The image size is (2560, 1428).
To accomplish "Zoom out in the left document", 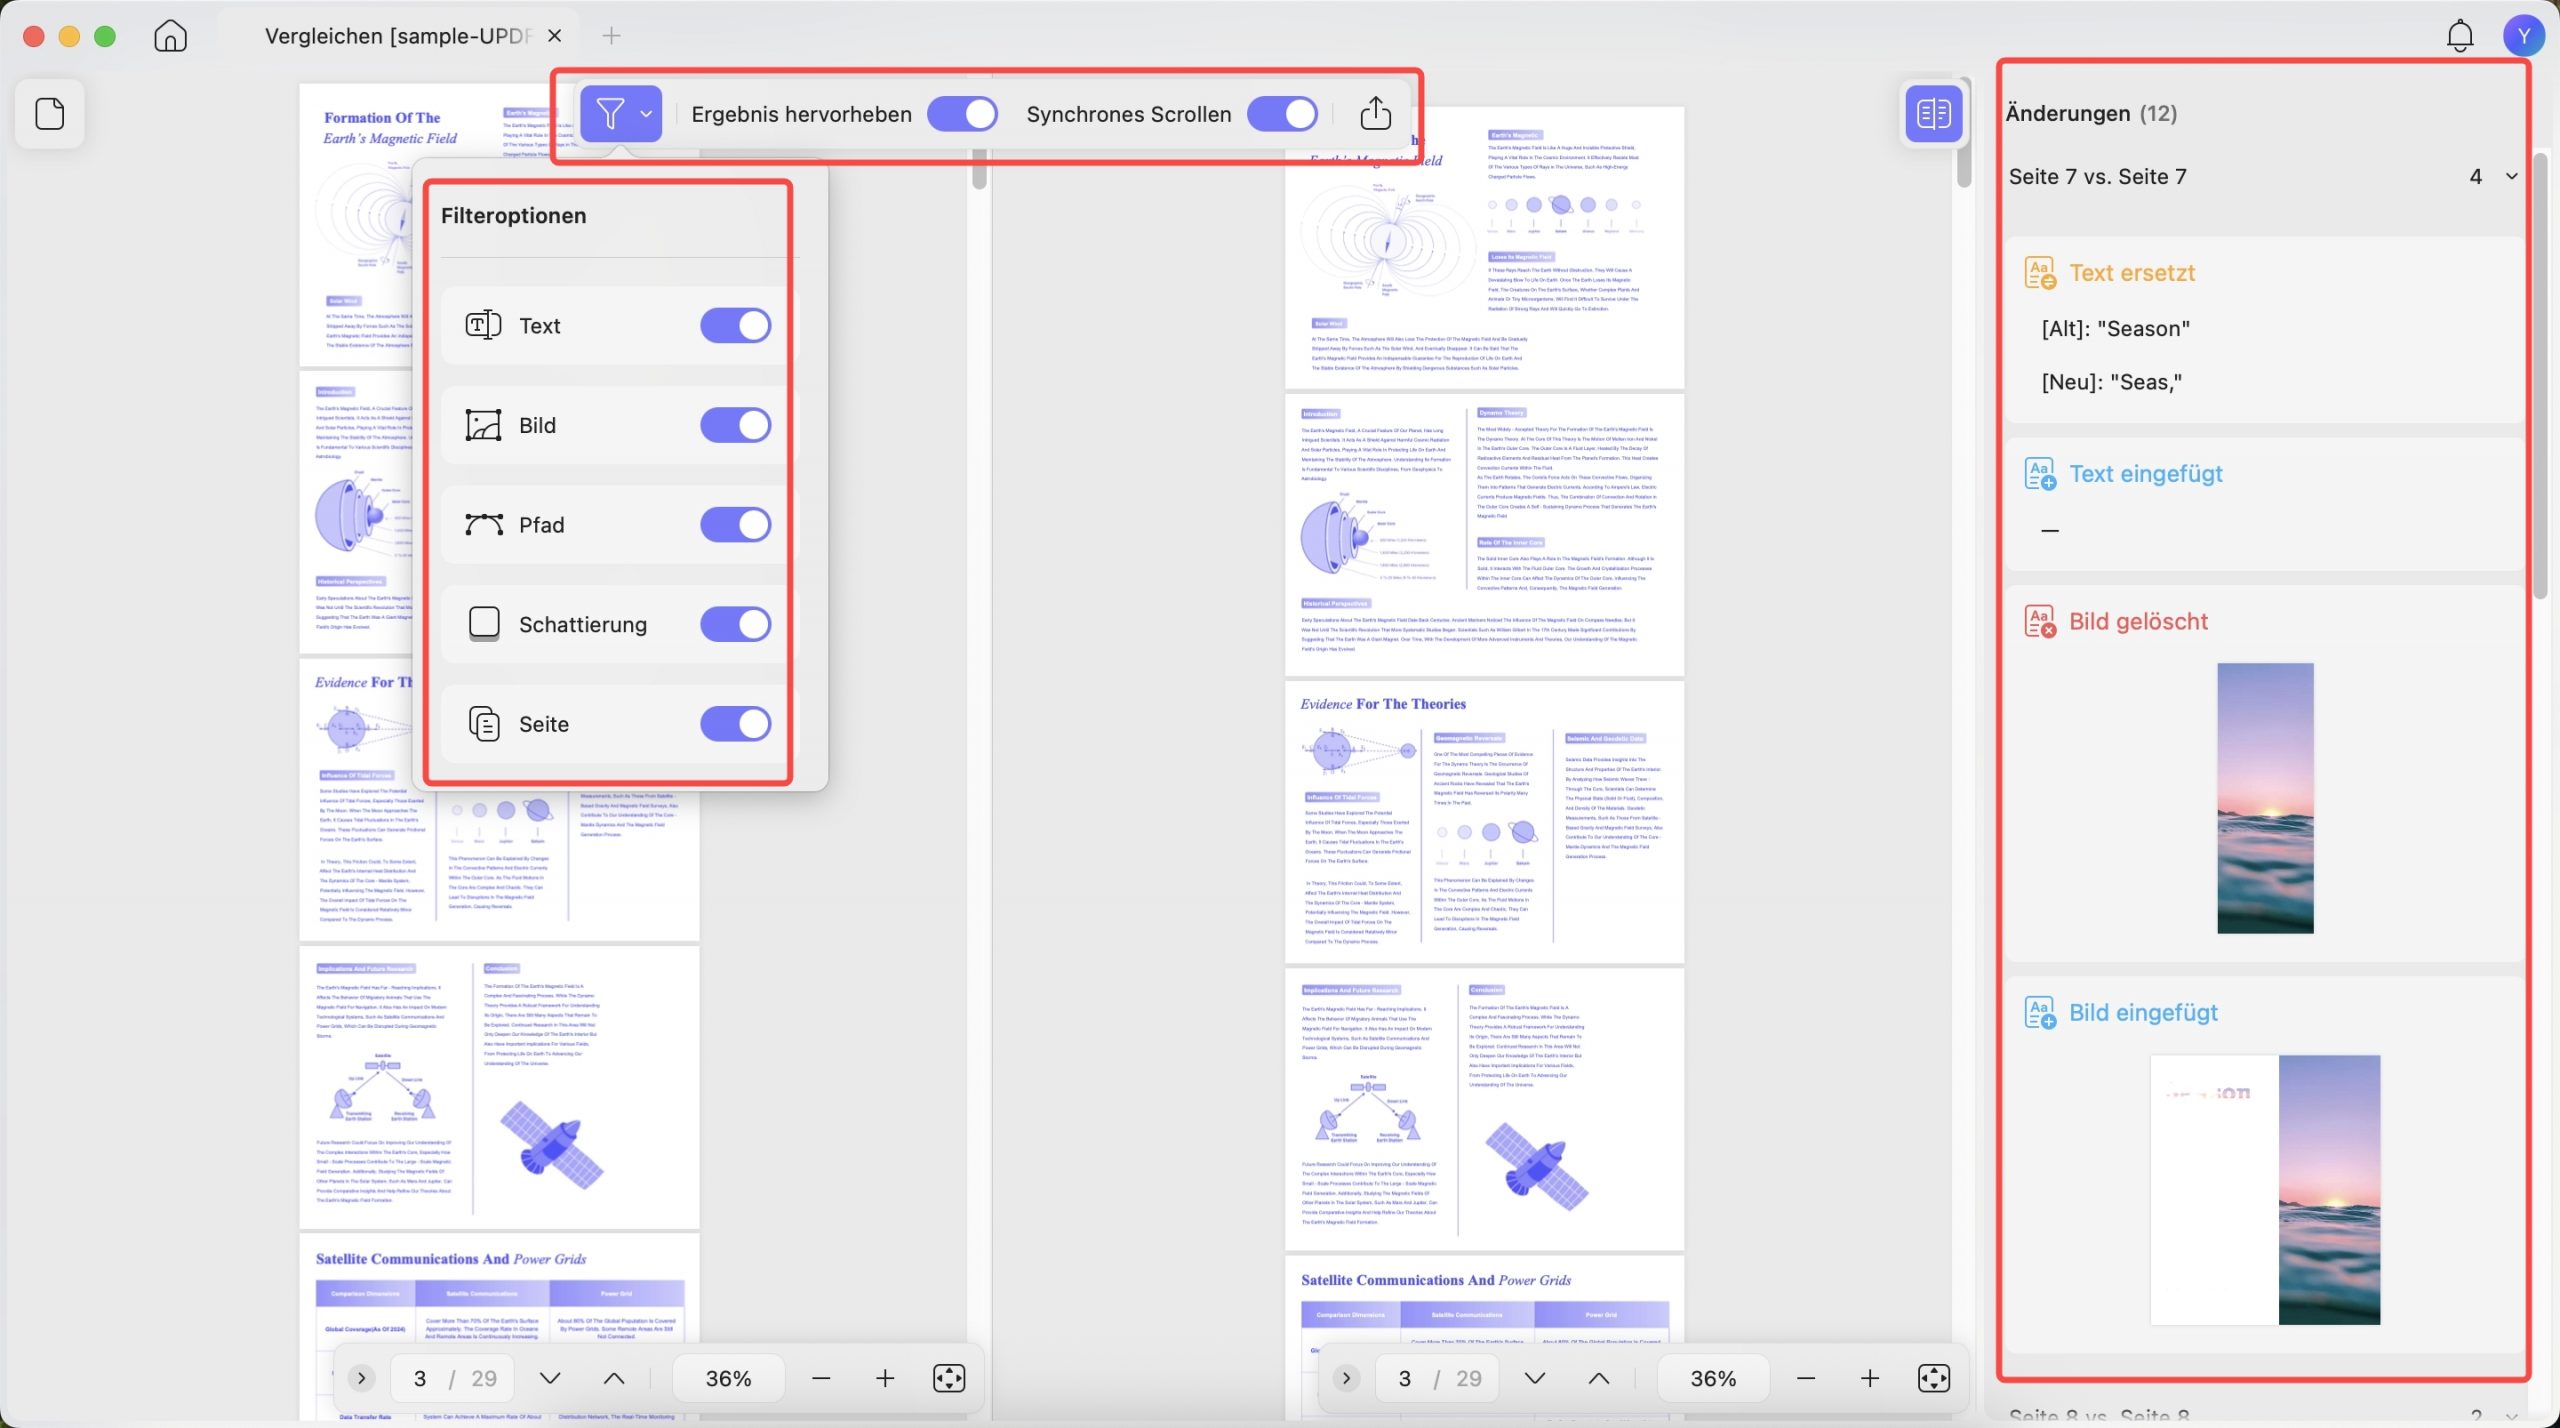I will pos(821,1378).
